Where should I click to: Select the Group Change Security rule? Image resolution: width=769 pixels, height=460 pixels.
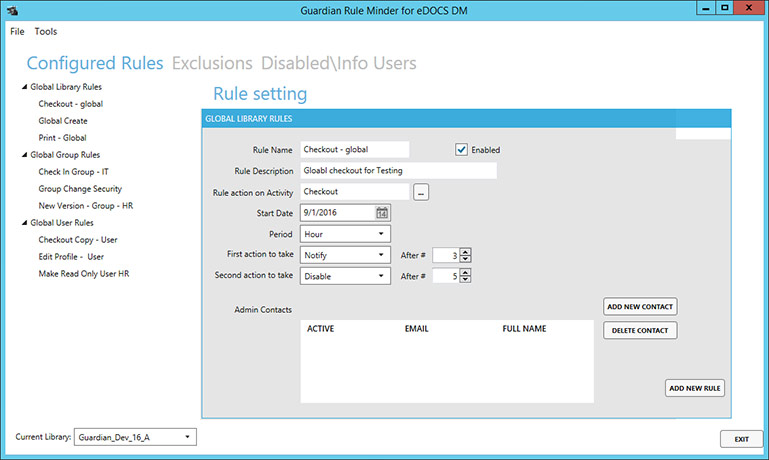tap(80, 189)
